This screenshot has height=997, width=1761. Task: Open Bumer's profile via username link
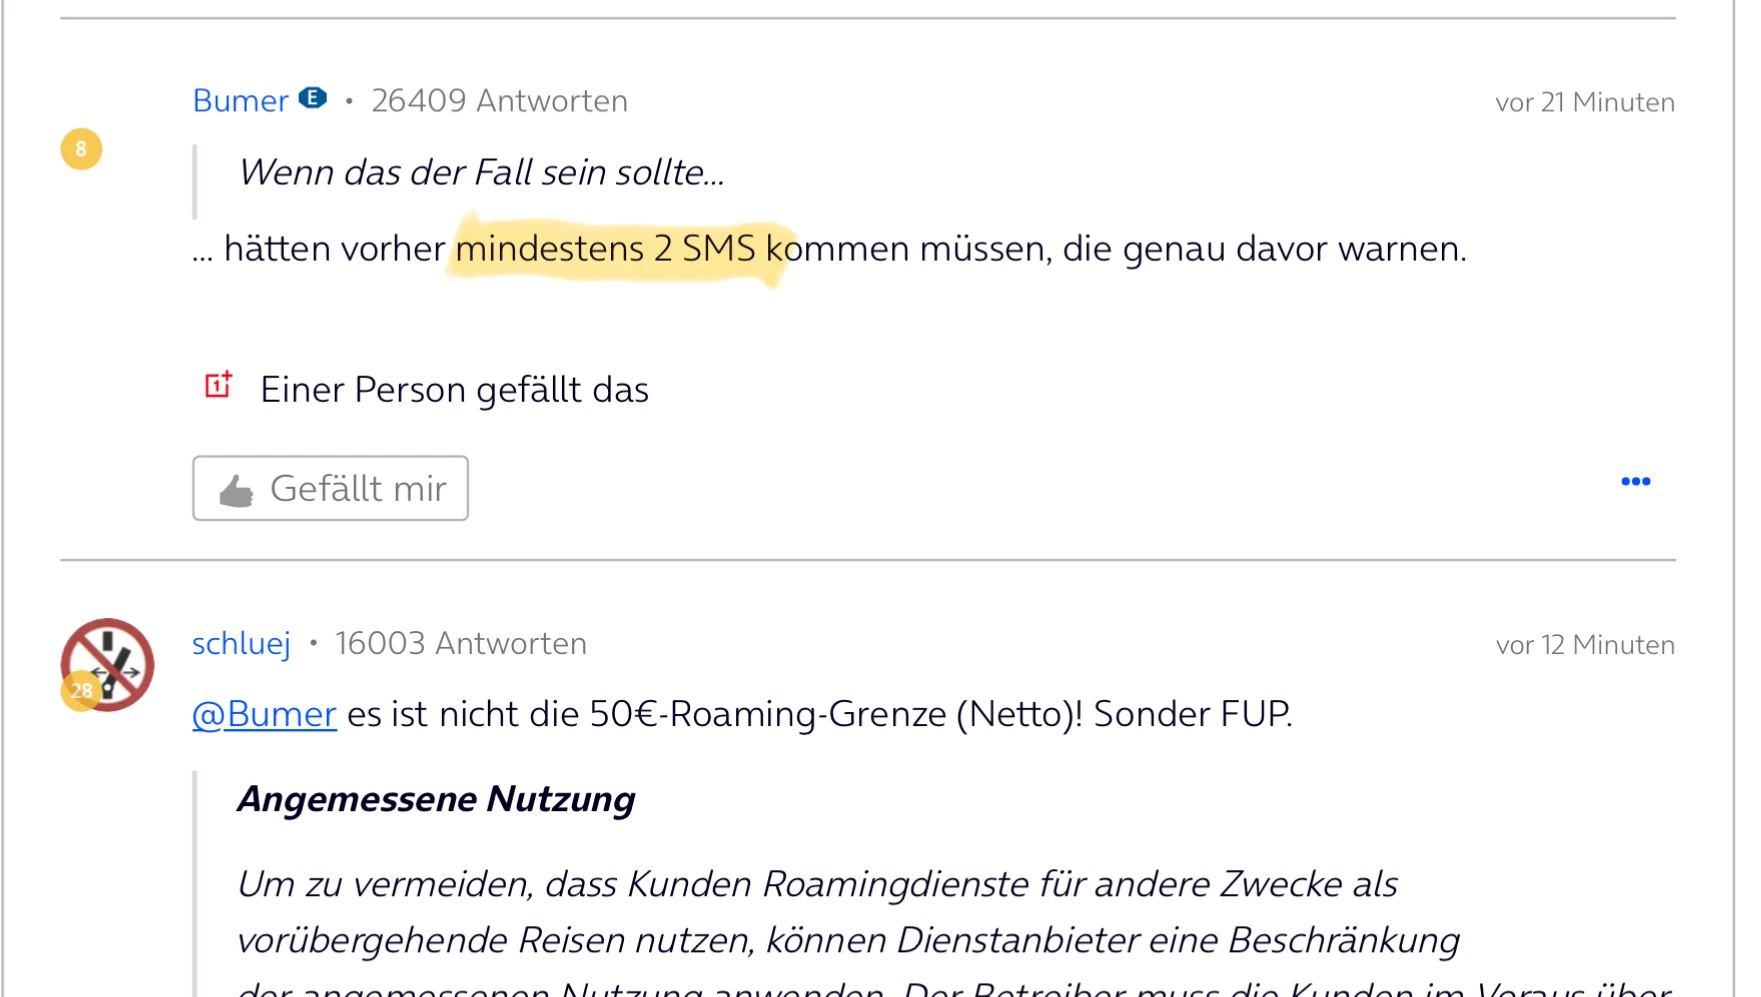[240, 101]
